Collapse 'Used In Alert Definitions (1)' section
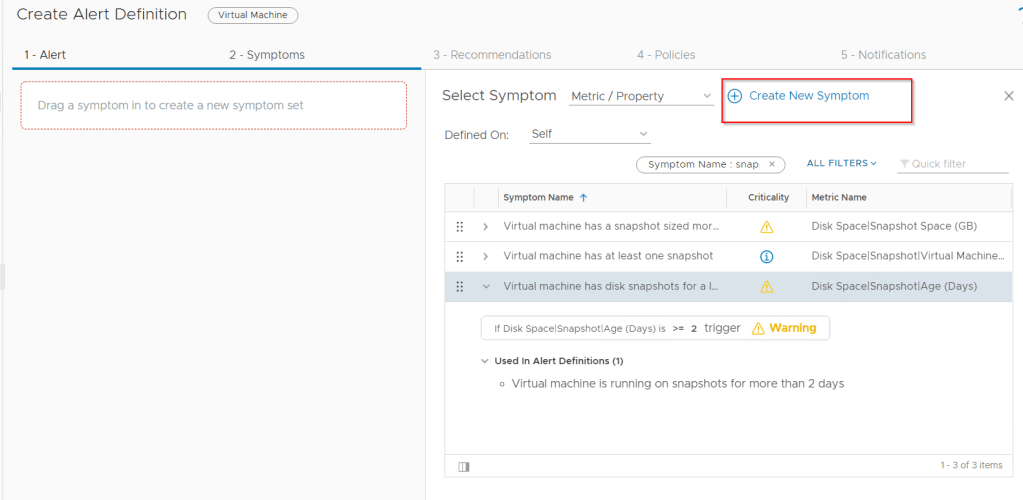This screenshot has width=1023, height=500. (x=485, y=361)
